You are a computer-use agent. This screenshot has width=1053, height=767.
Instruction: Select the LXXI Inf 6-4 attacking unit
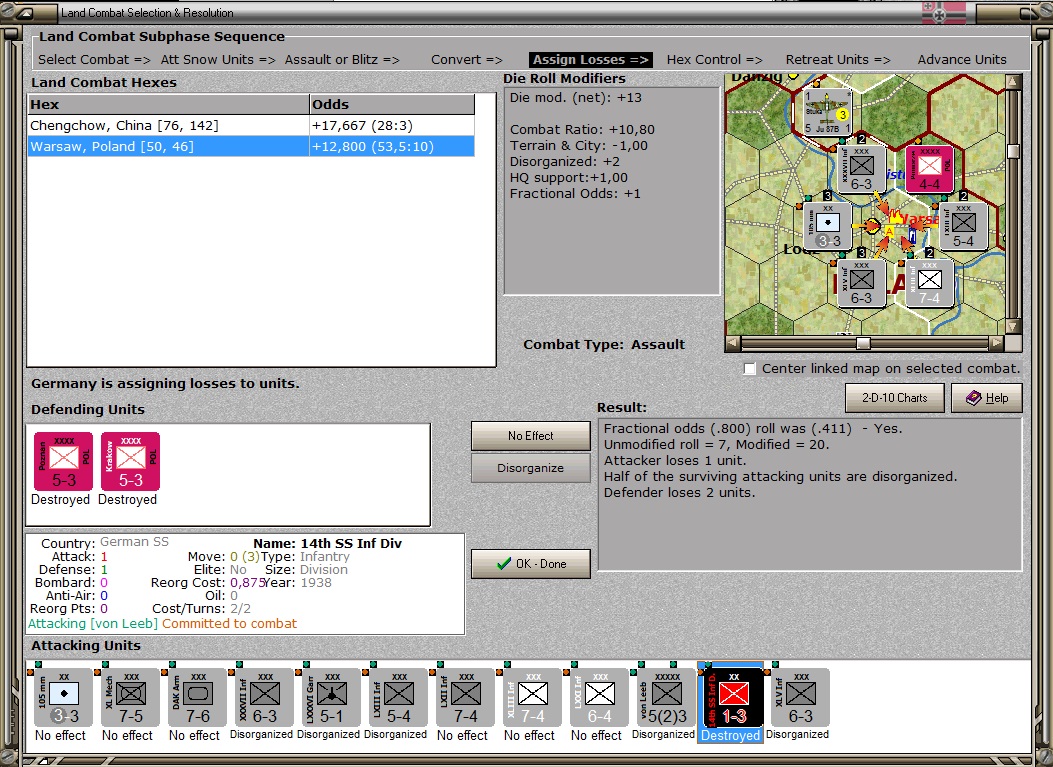(599, 698)
